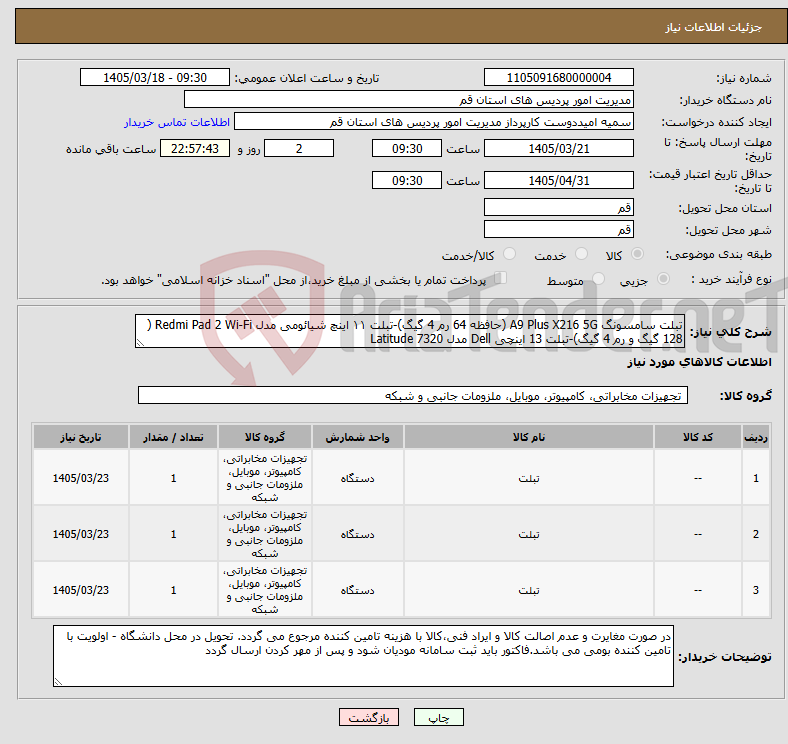Toggle the اسناد خزانه اسلامی payment checkbox

[x=501, y=277]
